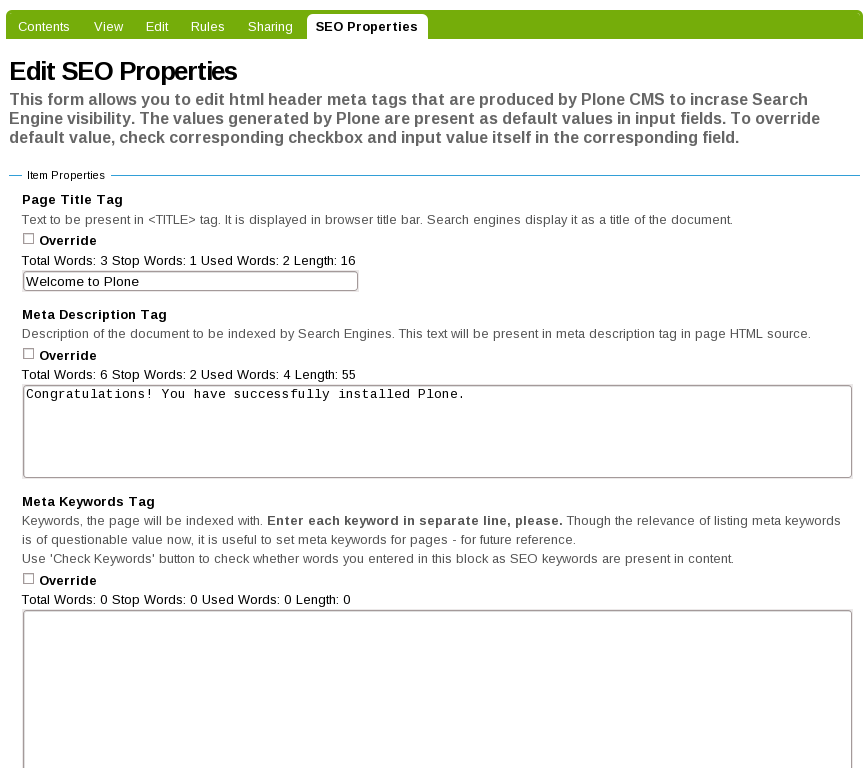Click the 'Item Properties' fieldset legend
The image size is (868, 768).
pyautogui.click(x=66, y=175)
